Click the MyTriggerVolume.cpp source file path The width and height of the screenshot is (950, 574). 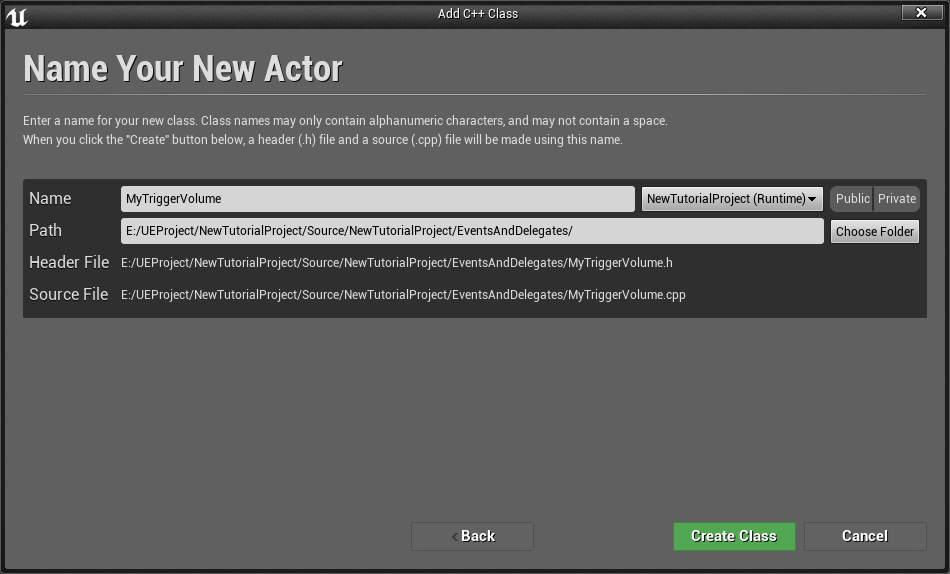pos(404,295)
